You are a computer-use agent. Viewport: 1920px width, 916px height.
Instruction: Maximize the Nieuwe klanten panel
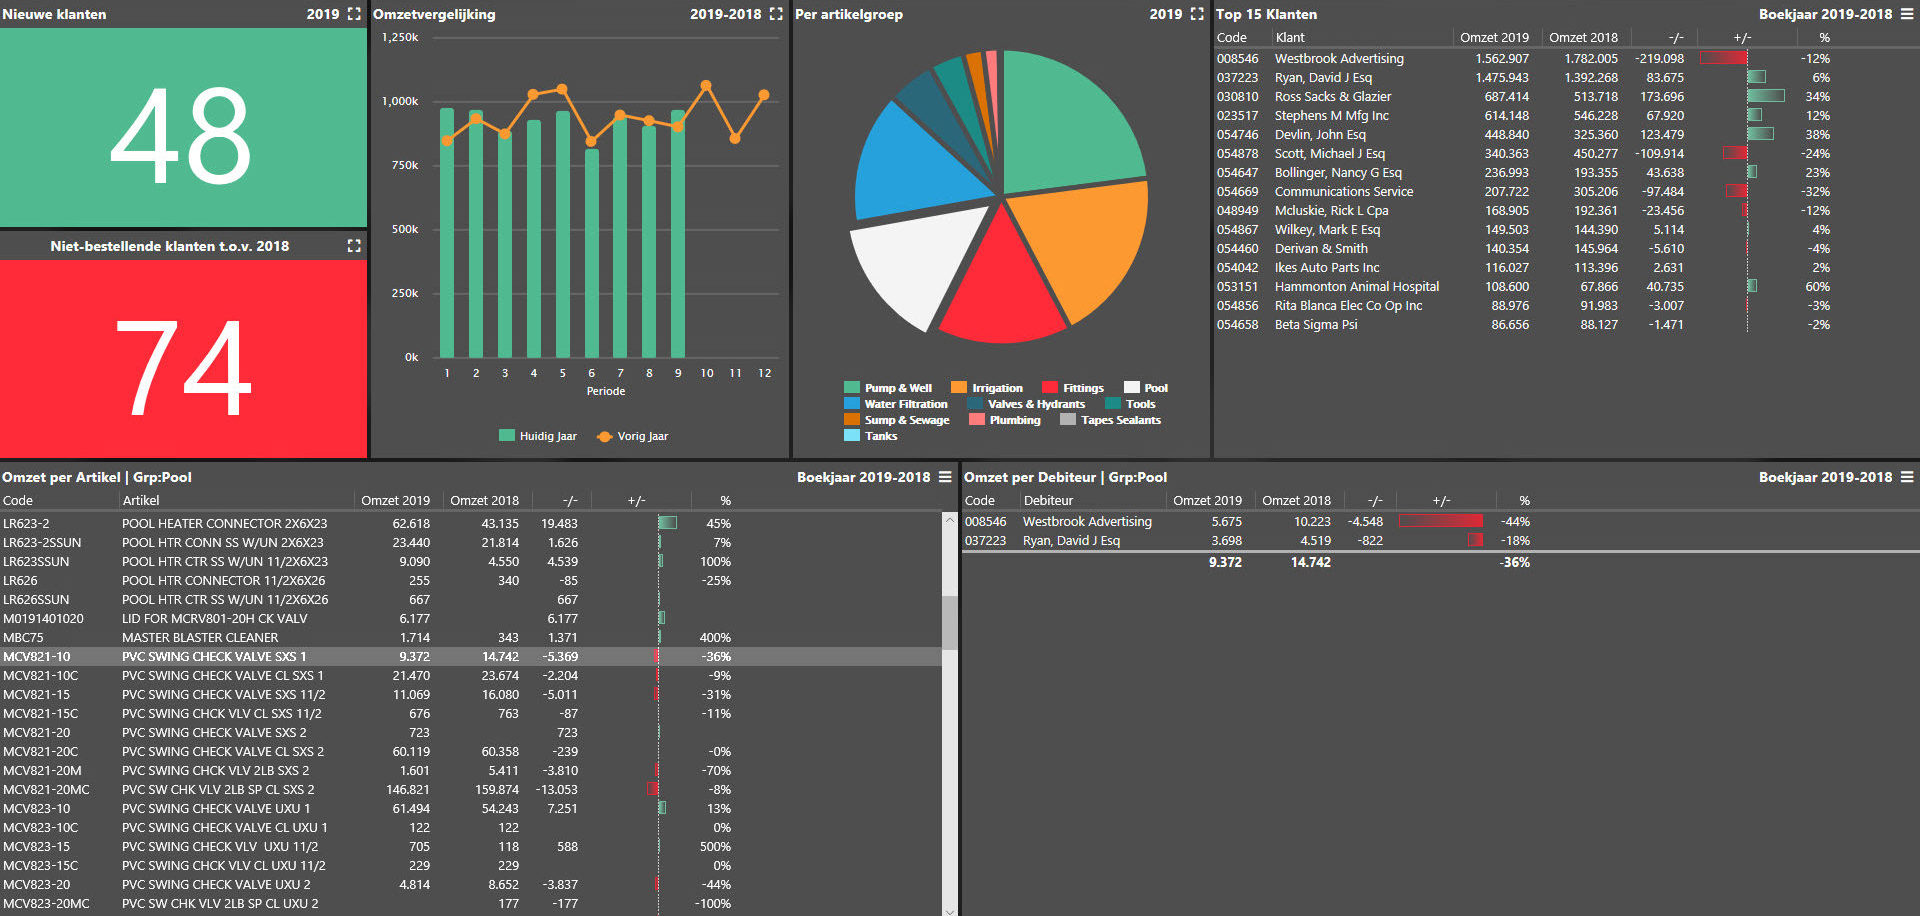coord(354,14)
